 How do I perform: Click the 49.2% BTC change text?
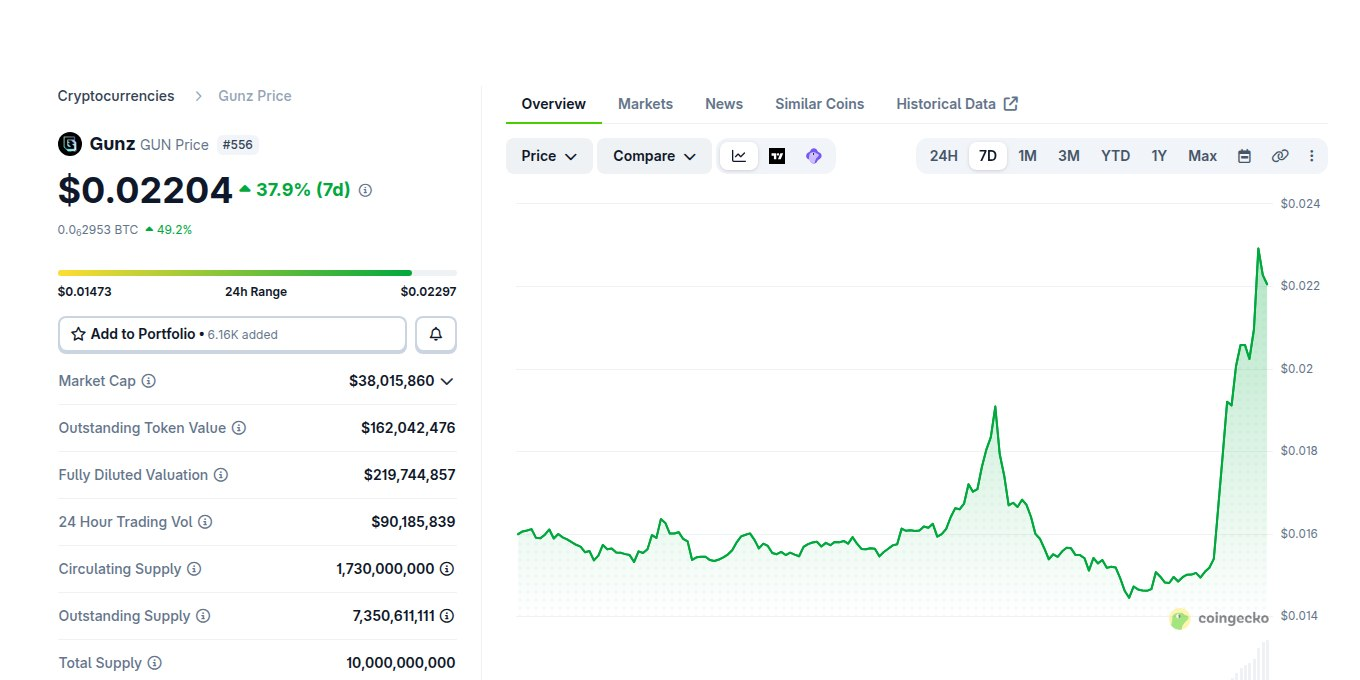click(x=174, y=229)
